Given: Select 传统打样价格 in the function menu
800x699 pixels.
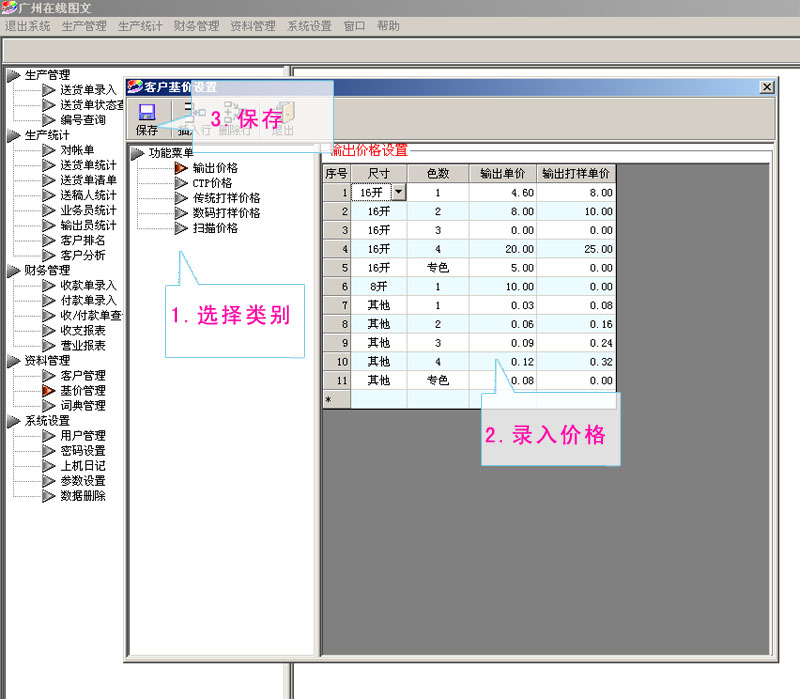Looking at the screenshot, I should [x=226, y=198].
